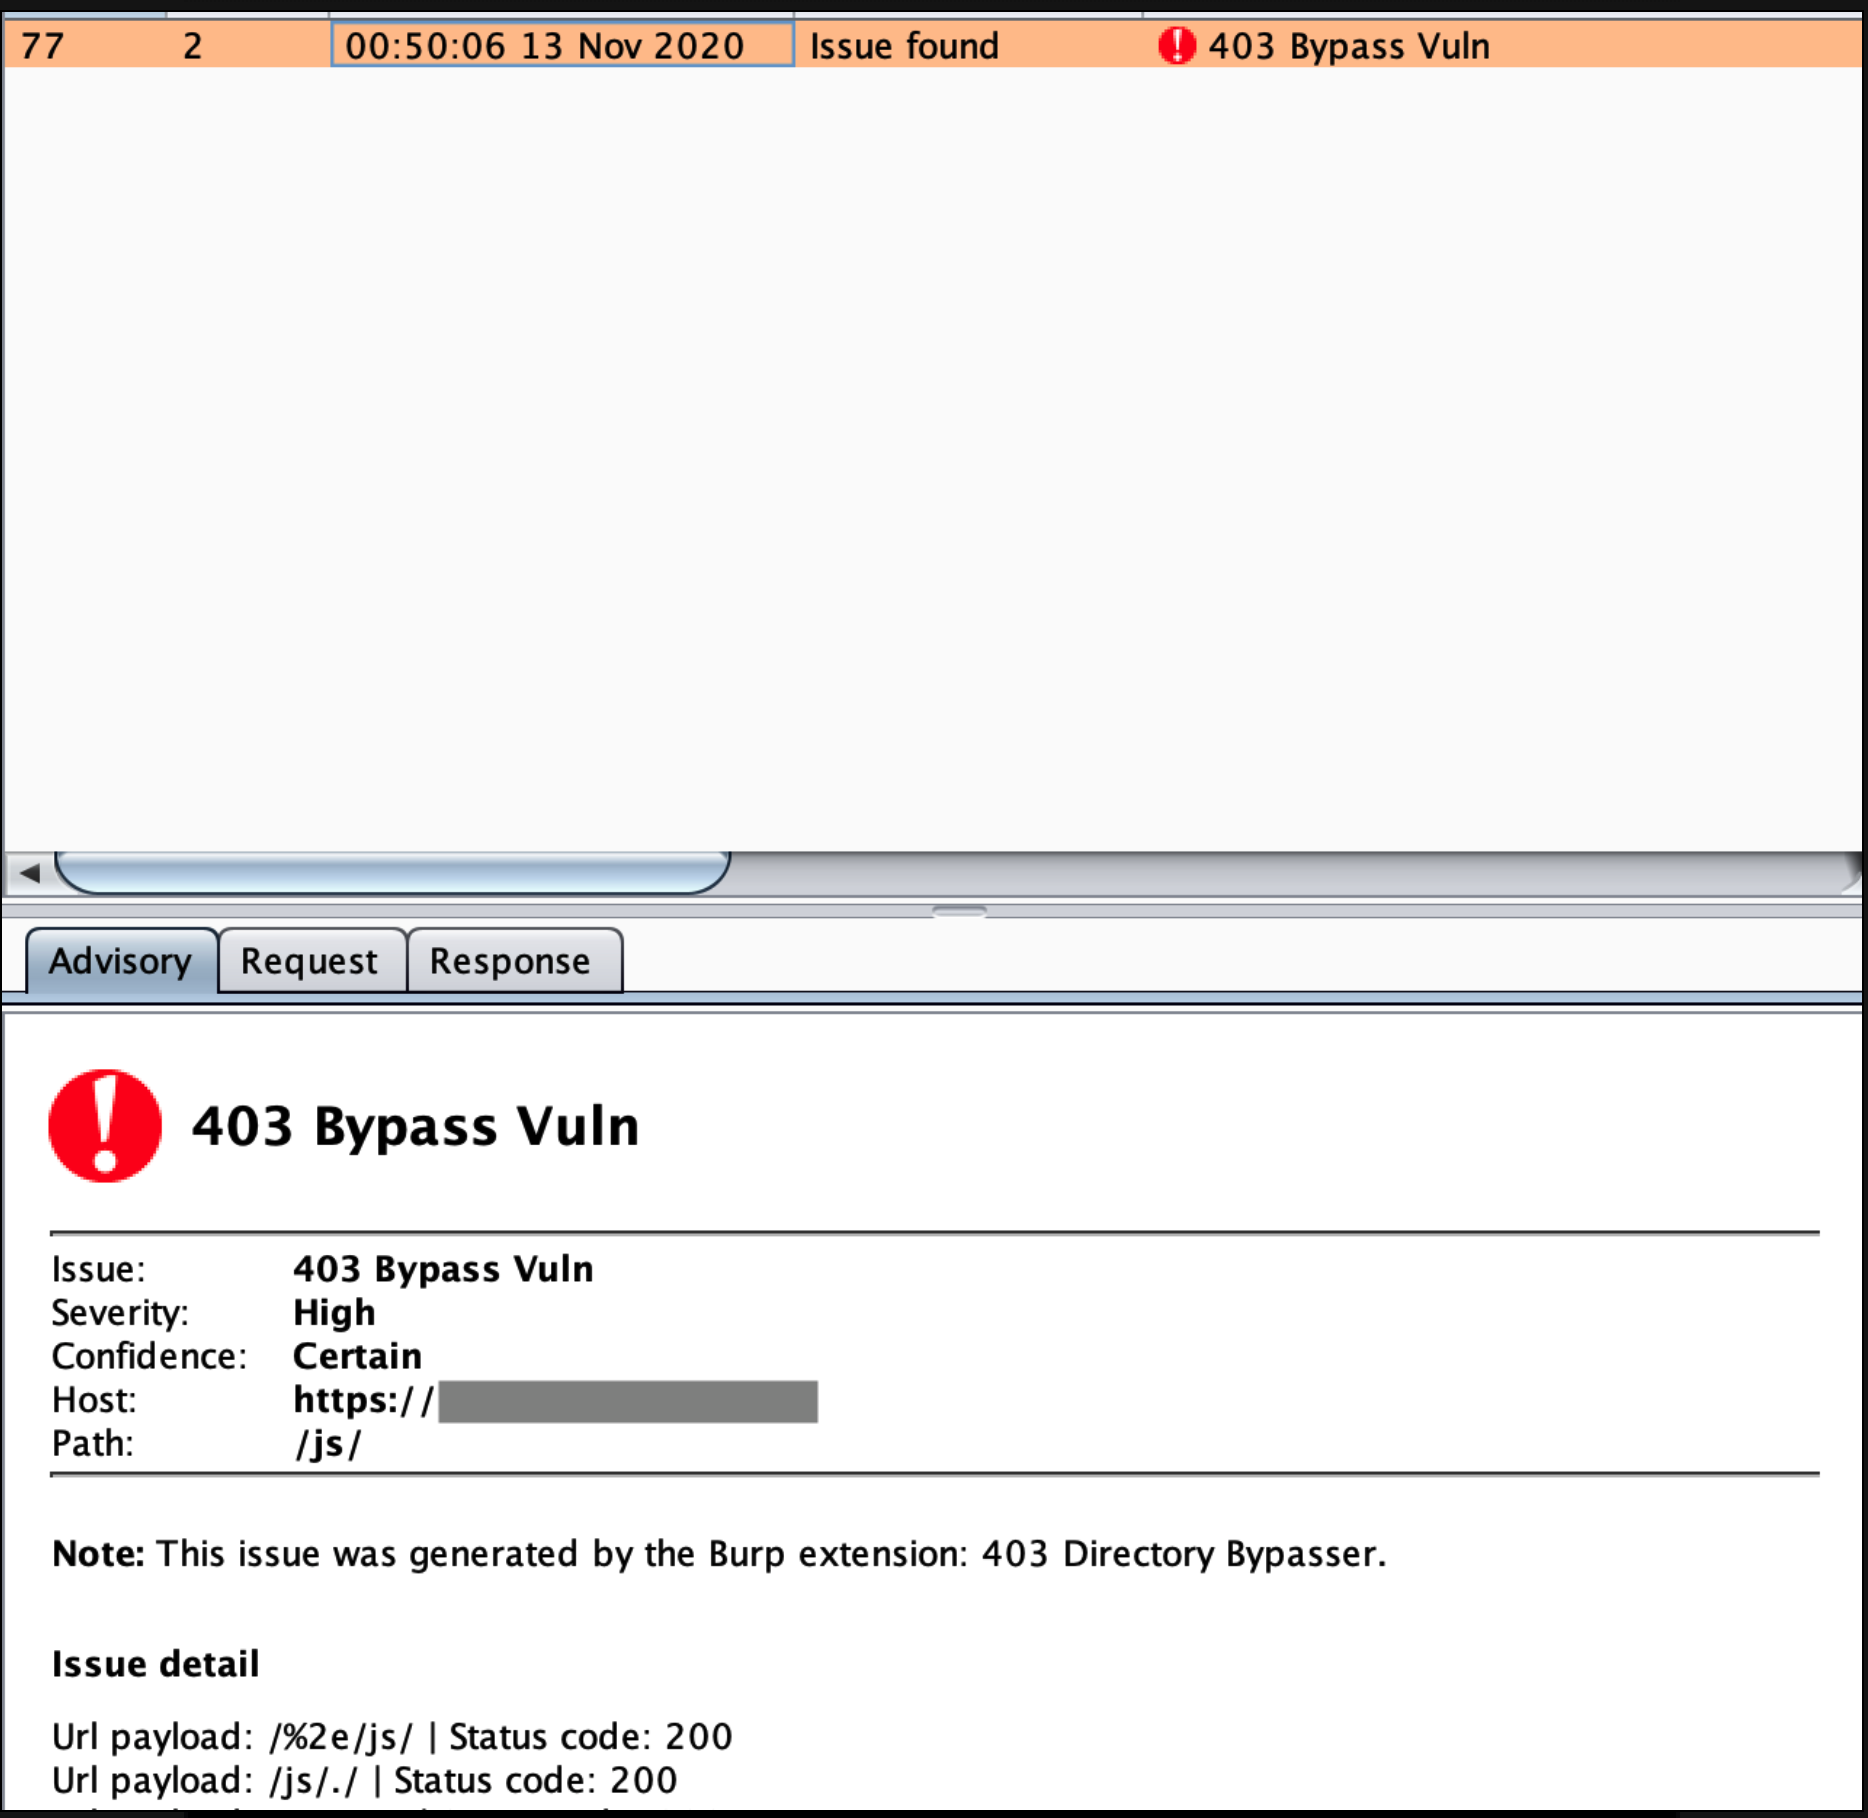Viewport: 1868px width, 1818px height.
Task: Click the /js/./ URL payload line
Action: tap(364, 1781)
